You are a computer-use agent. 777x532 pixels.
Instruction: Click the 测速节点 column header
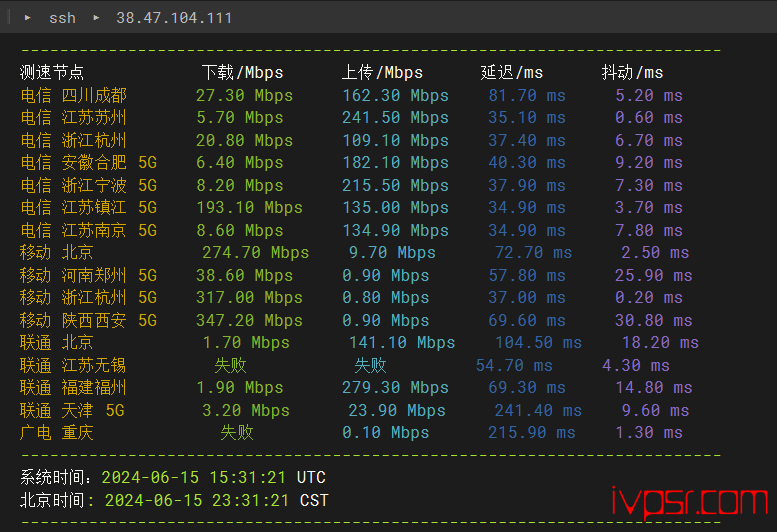click(x=52, y=72)
